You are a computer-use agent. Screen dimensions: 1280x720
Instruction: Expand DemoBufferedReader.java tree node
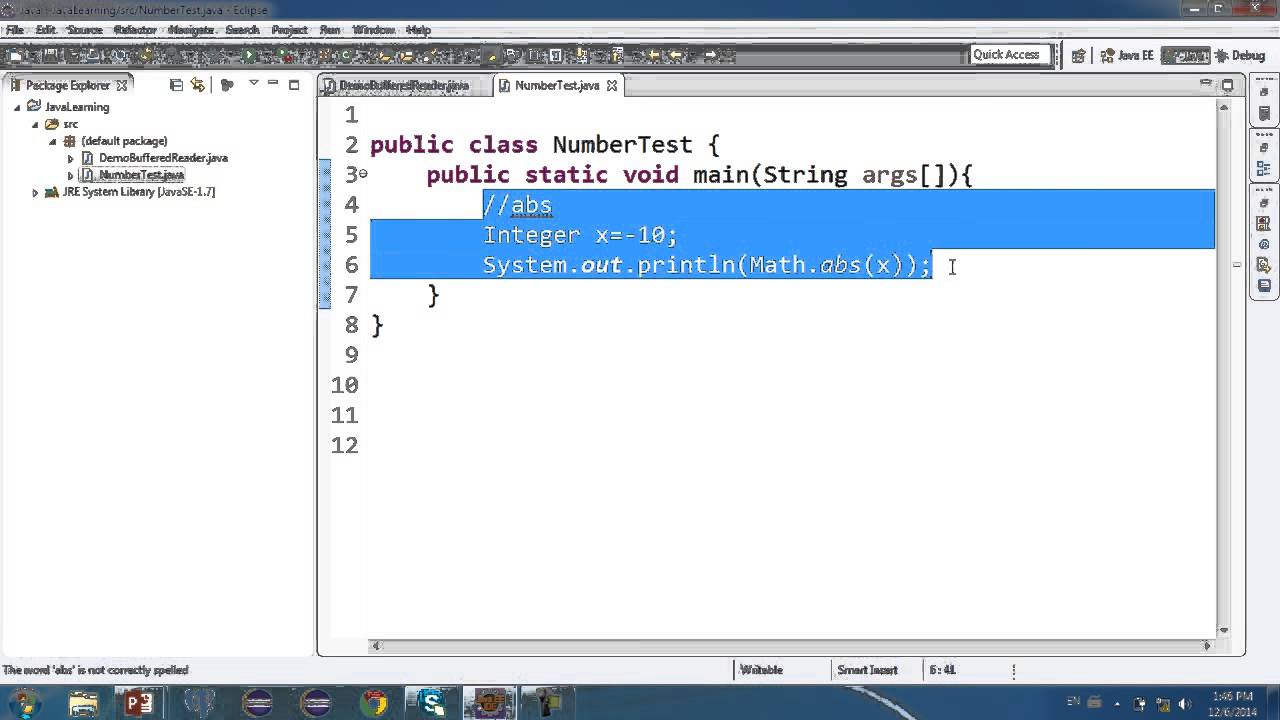point(71,158)
